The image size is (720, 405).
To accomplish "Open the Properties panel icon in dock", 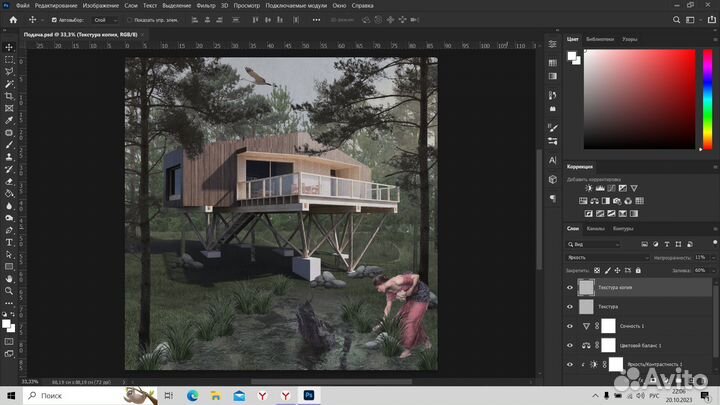I will point(553,44).
